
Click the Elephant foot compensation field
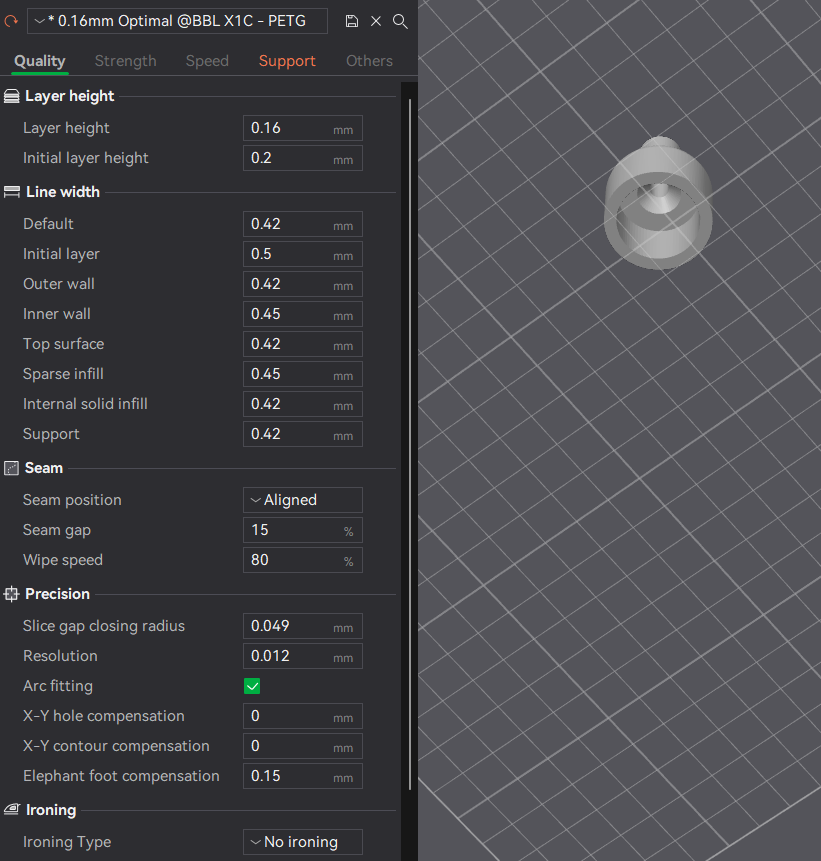[288, 776]
